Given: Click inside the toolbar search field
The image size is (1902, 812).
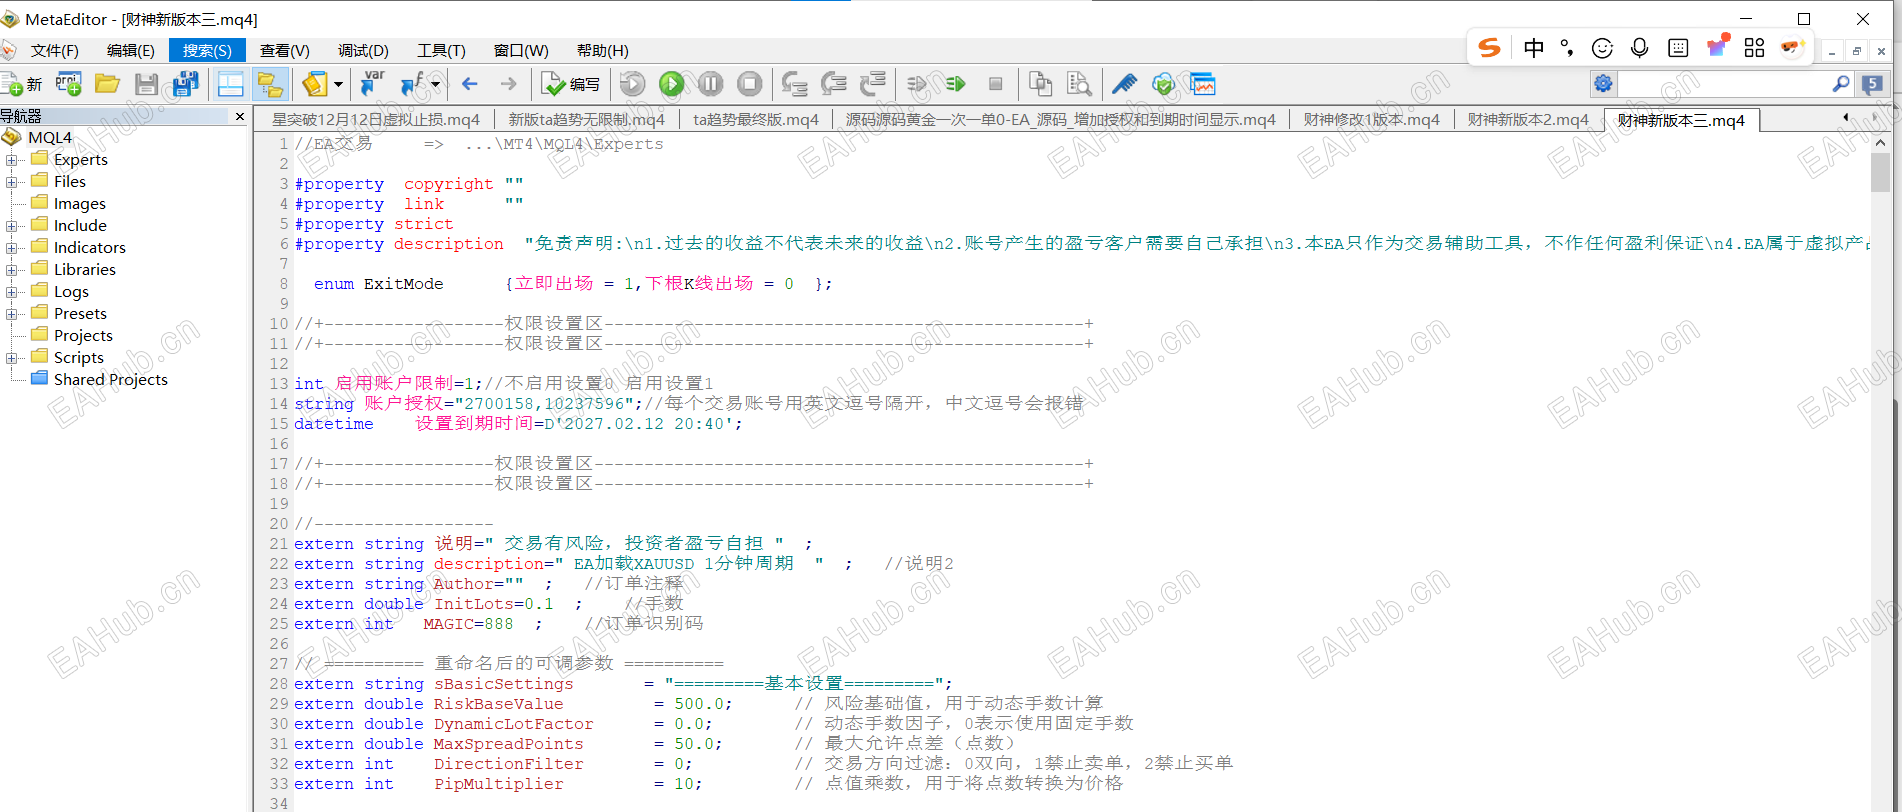Looking at the screenshot, I should [x=1724, y=84].
